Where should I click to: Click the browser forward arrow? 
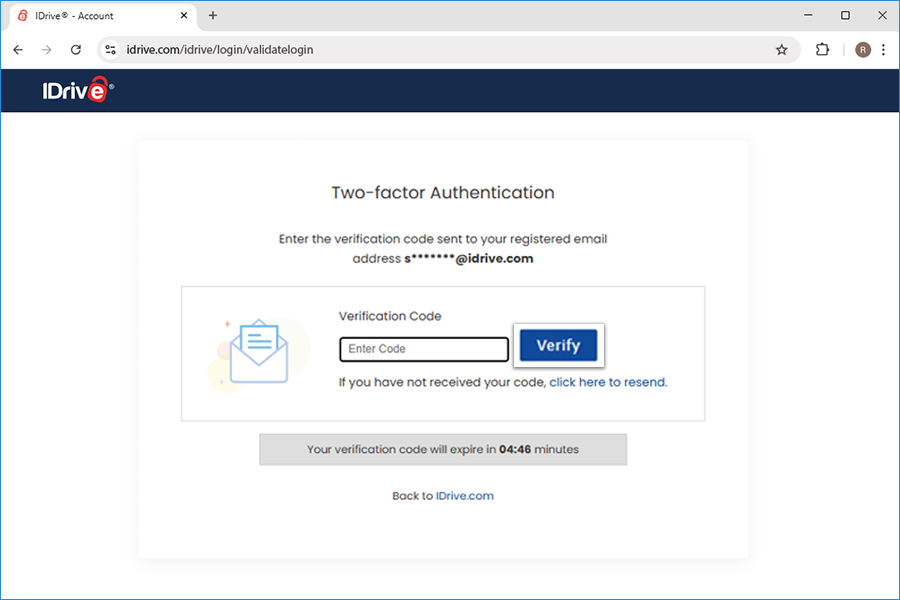46,50
